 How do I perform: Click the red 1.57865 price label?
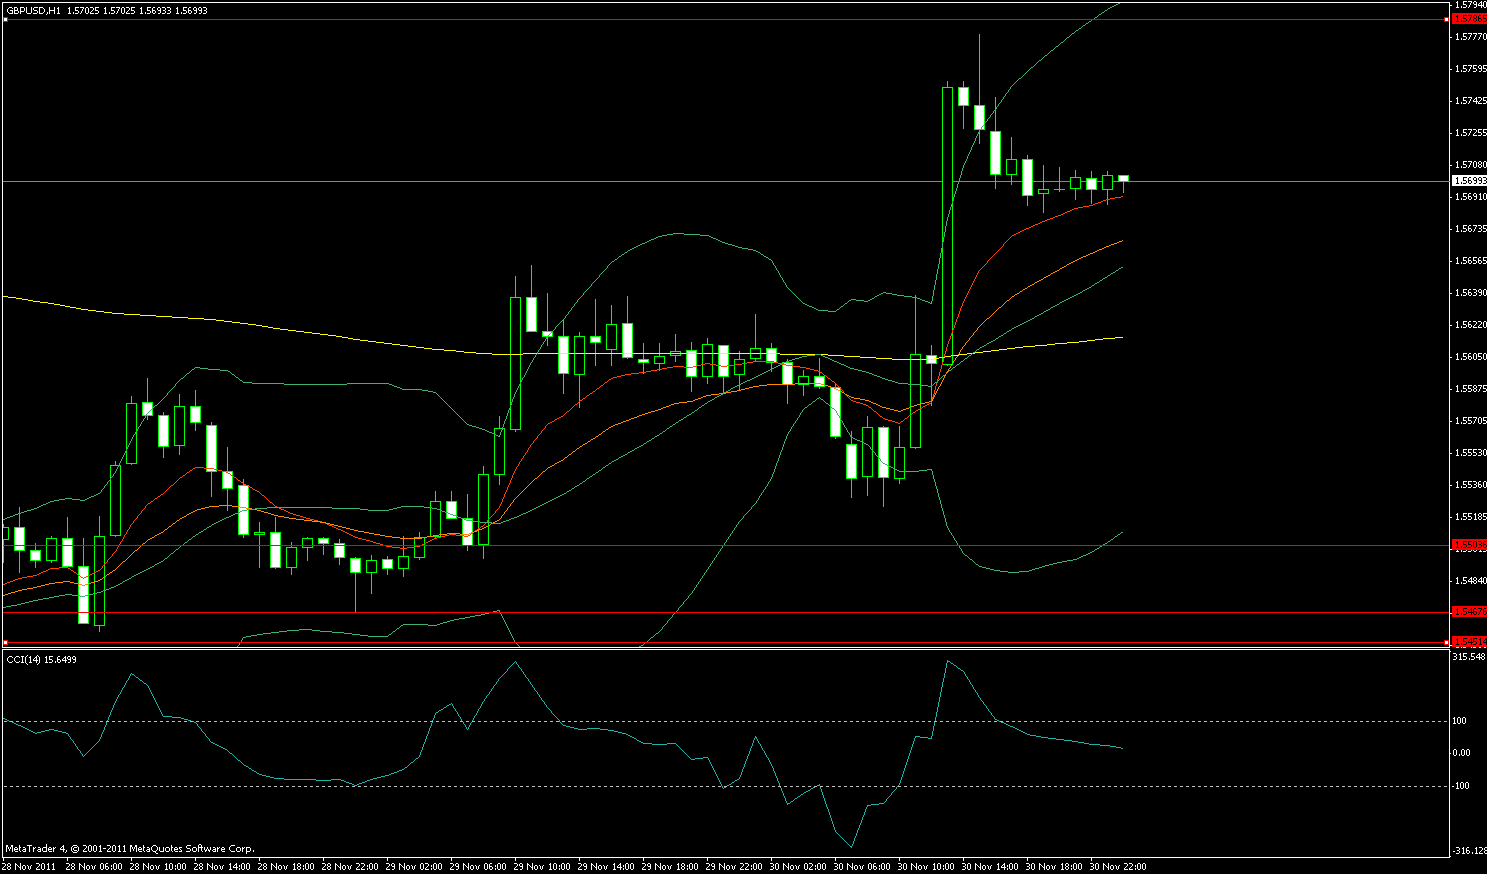point(1469,18)
